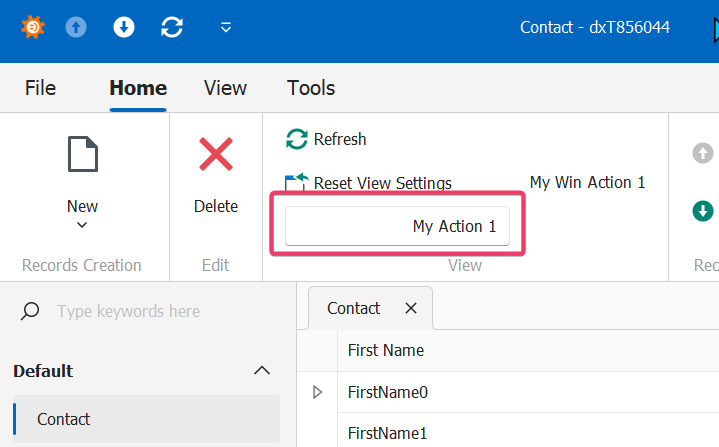This screenshot has width=719, height=447.
Task: Click Refresh in the View ribbon group
Action: (327, 139)
